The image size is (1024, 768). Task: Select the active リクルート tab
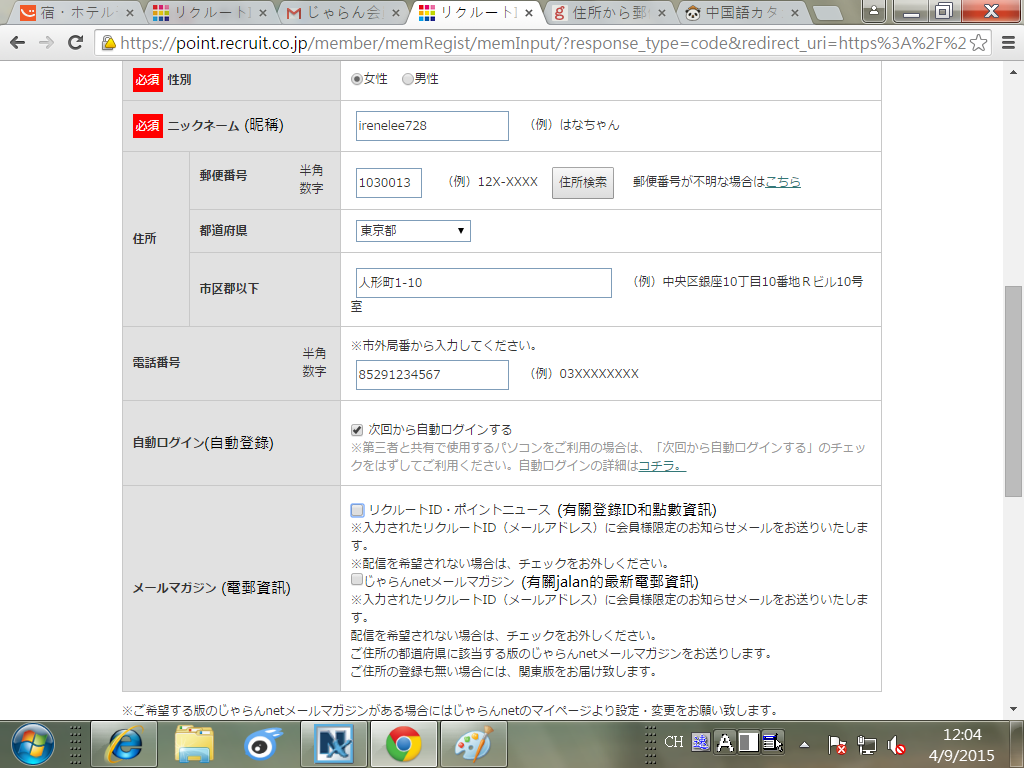(477, 12)
